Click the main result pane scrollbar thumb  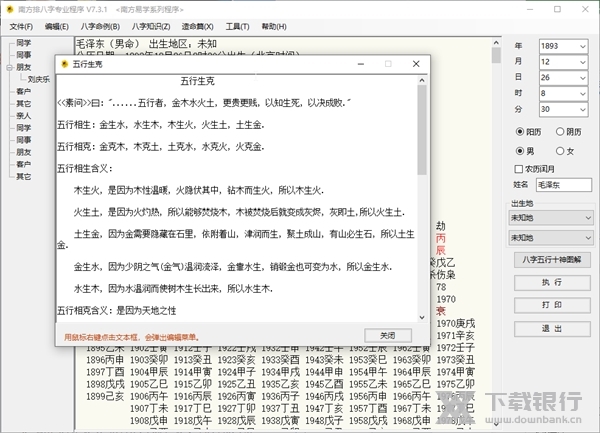(496, 55)
